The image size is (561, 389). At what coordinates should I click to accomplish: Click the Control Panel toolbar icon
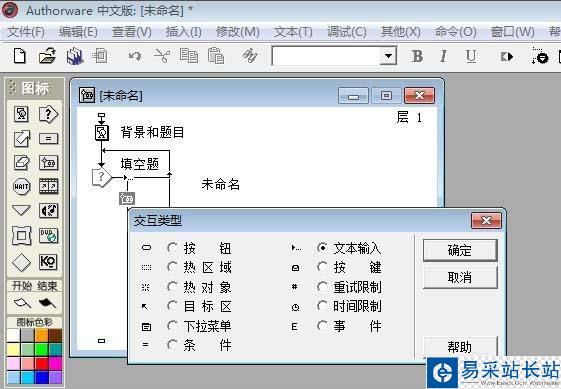coord(540,56)
